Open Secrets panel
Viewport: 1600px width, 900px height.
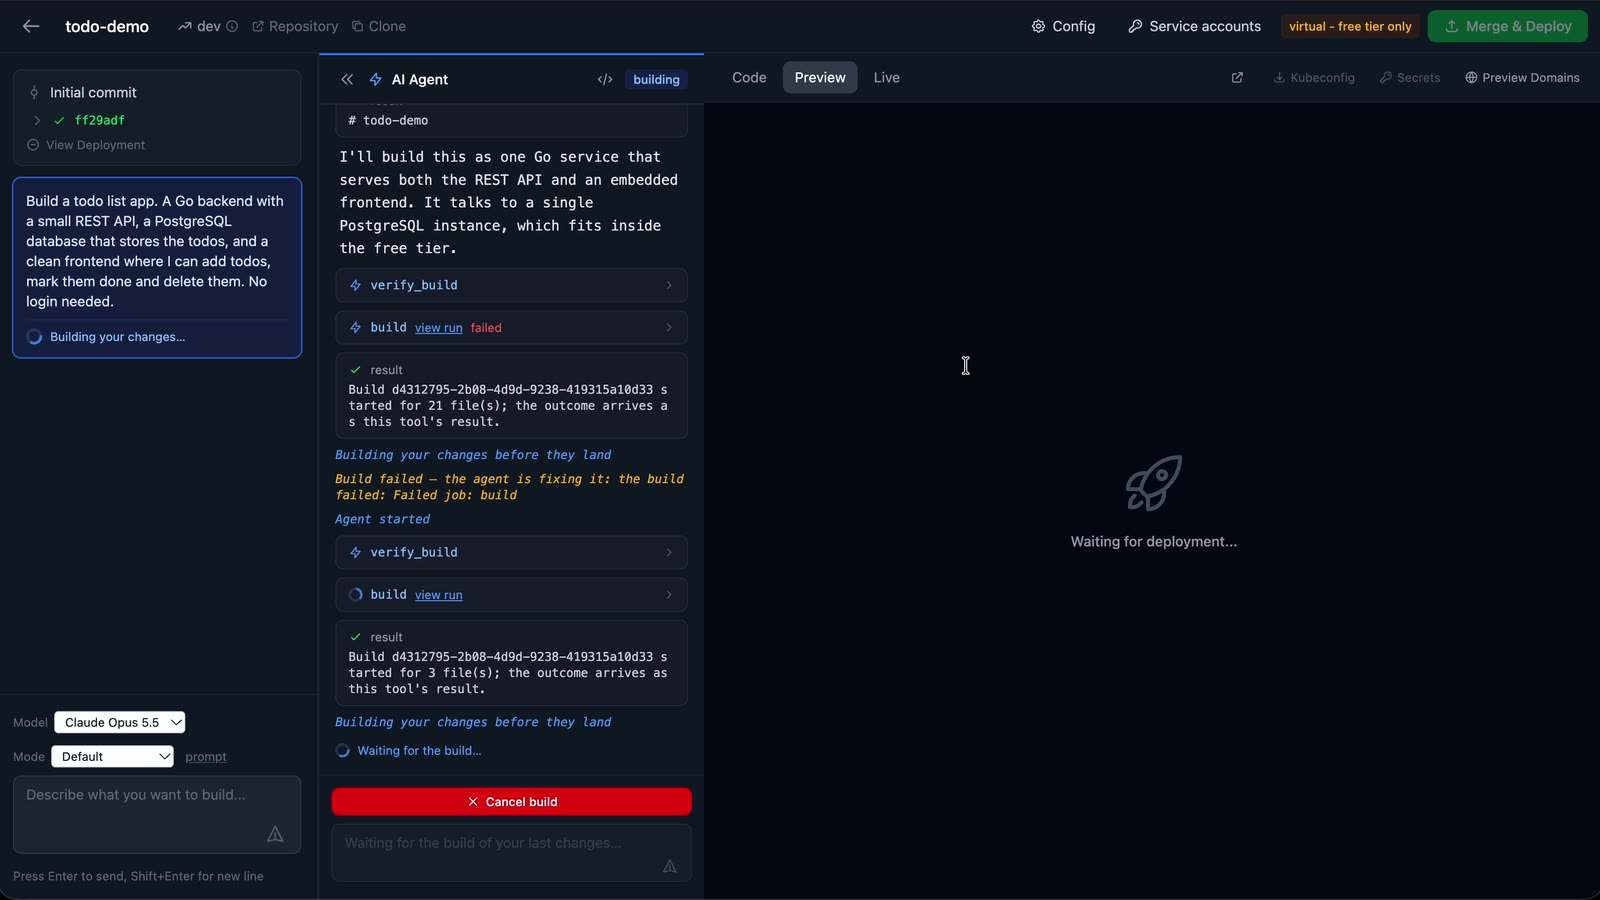(1410, 77)
